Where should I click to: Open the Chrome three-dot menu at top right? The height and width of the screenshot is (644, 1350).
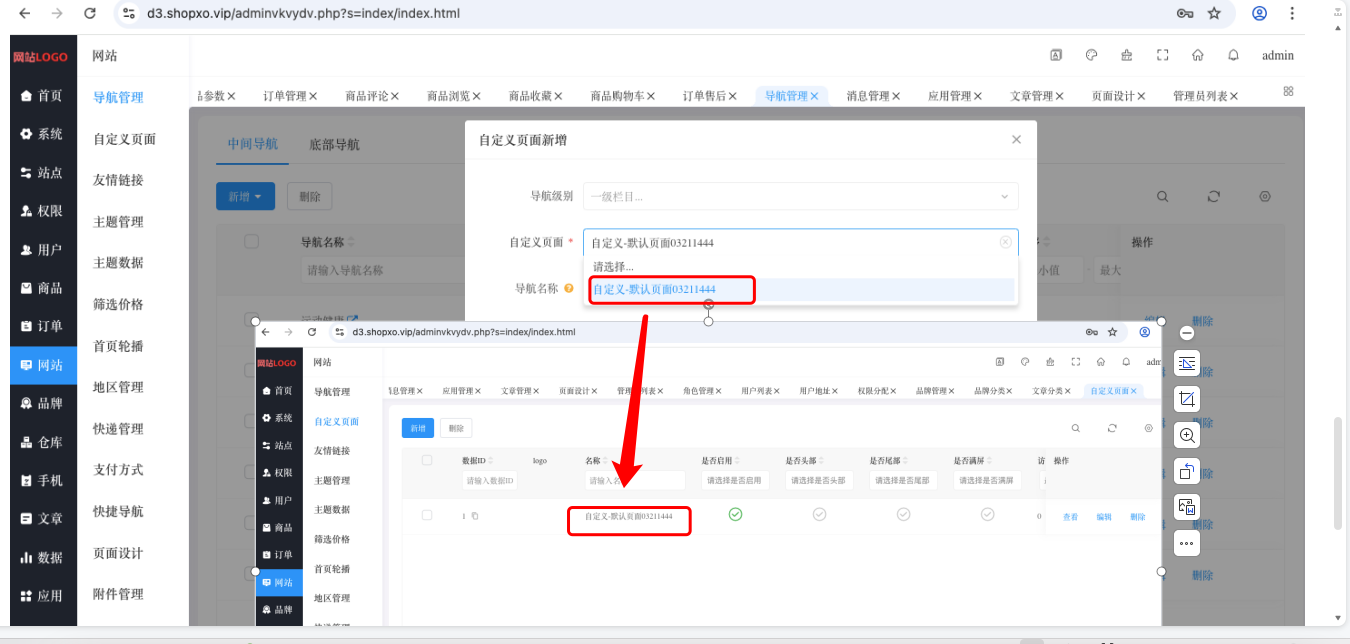click(1293, 14)
